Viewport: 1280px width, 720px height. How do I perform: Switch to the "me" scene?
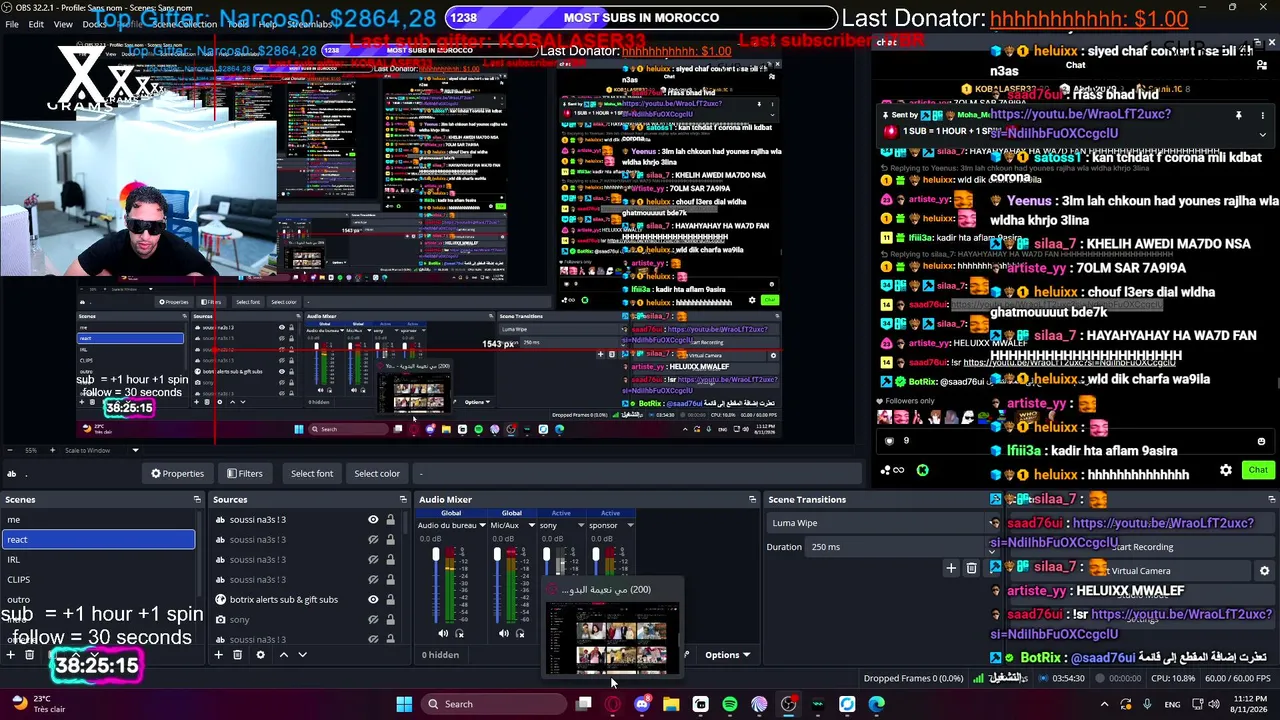[x=98, y=520]
